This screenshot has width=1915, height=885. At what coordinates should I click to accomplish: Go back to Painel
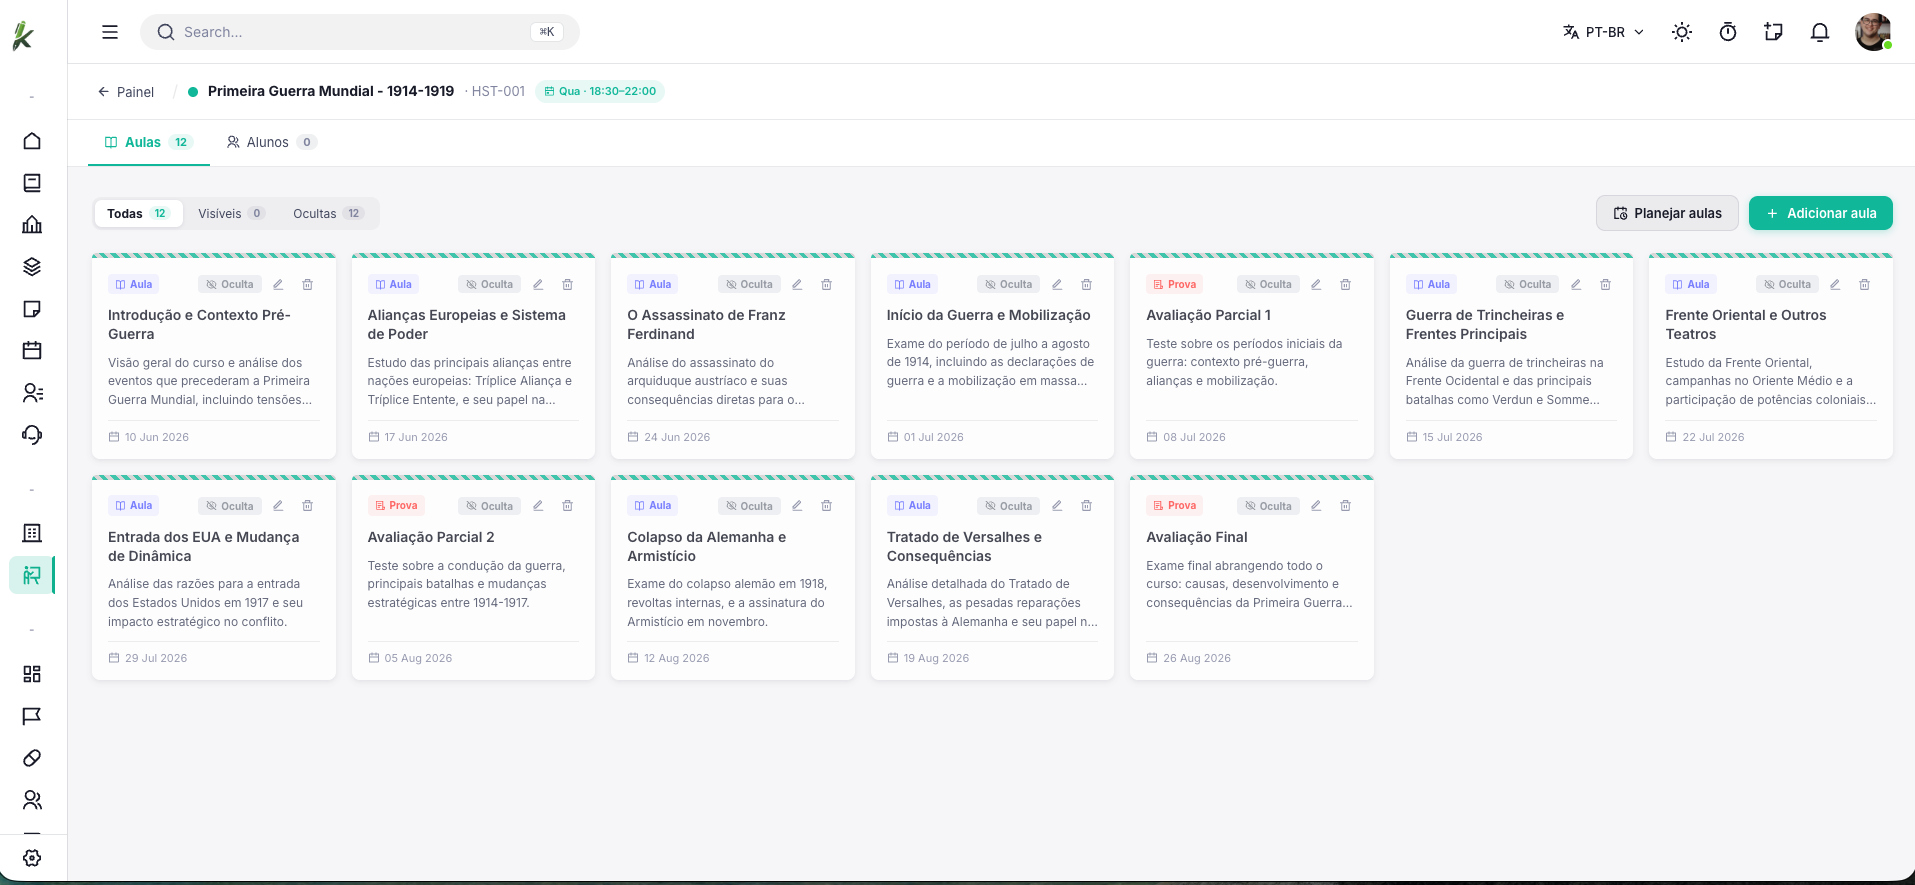coord(126,92)
